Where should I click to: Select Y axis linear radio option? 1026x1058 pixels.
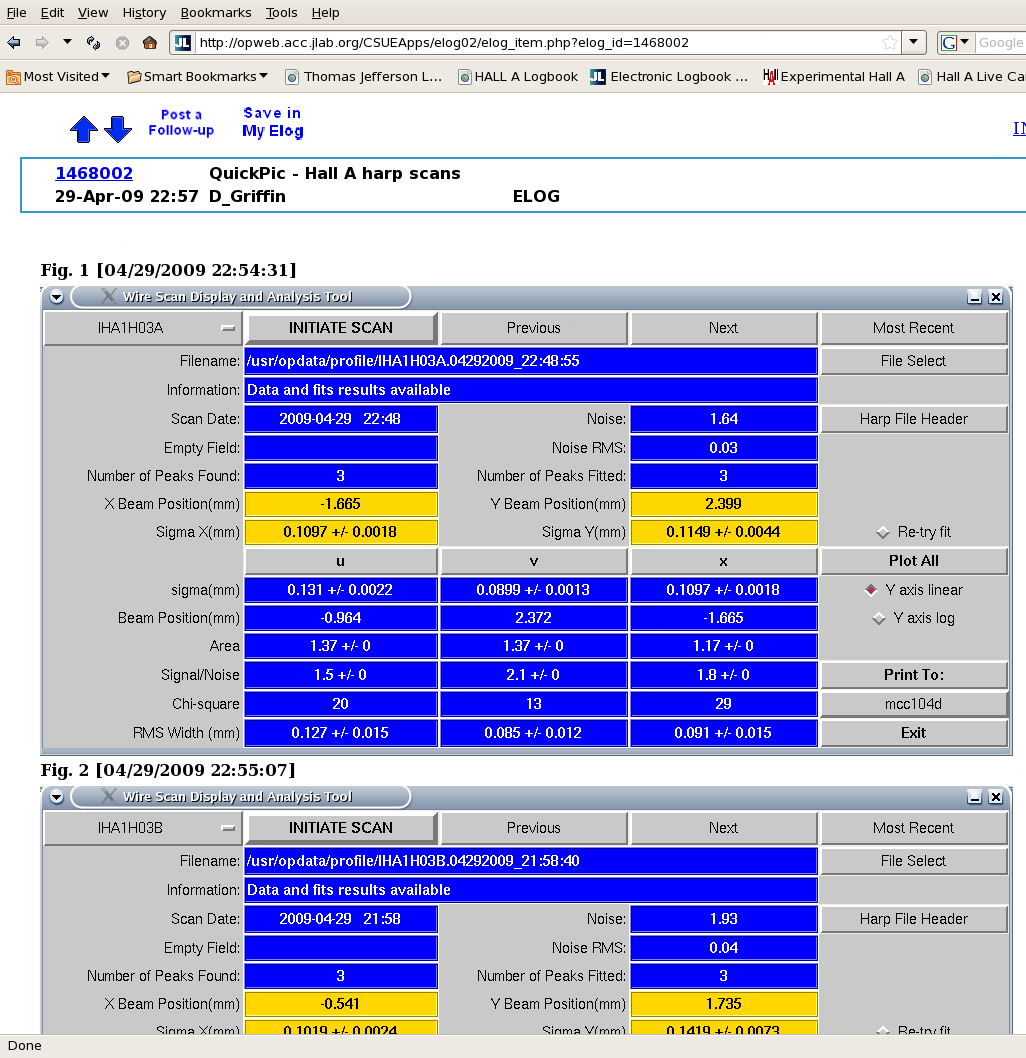[x=913, y=590]
